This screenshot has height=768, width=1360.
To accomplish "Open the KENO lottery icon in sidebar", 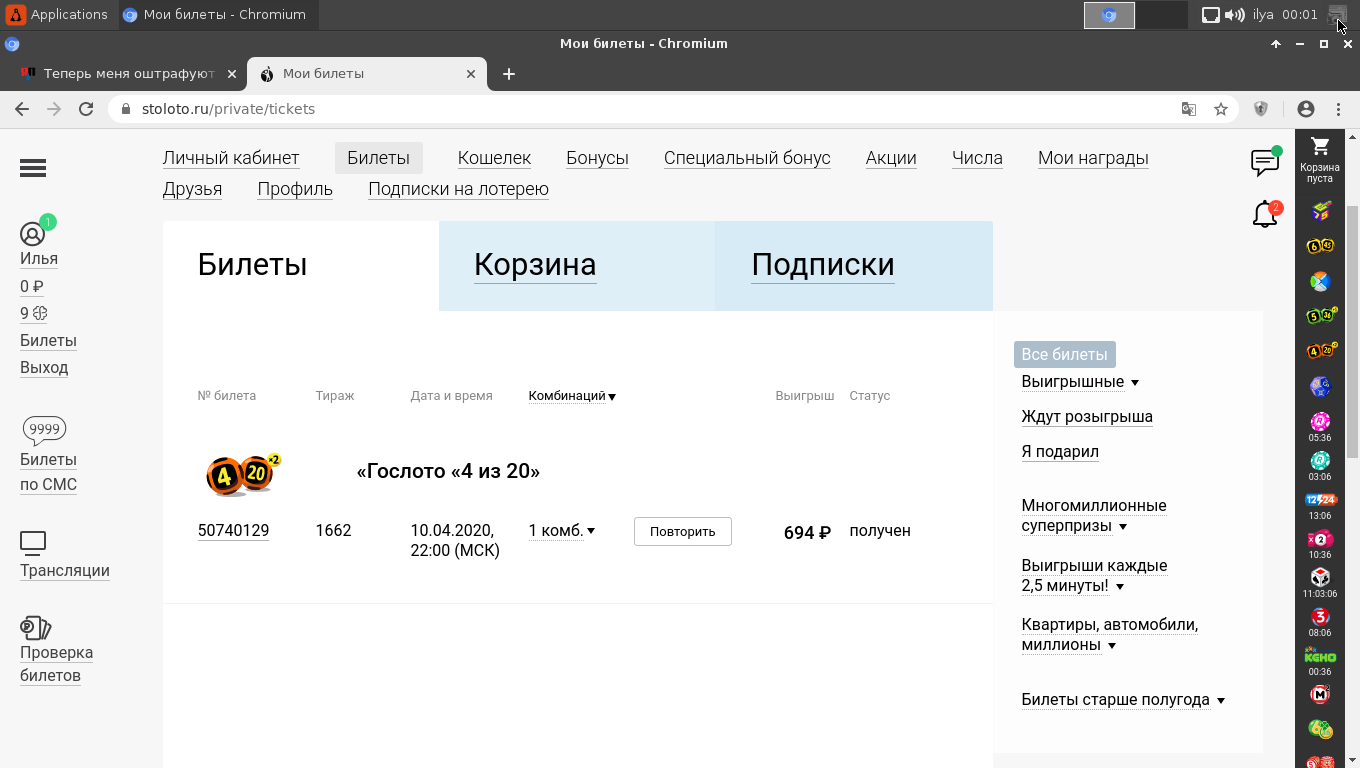I will 1320,656.
